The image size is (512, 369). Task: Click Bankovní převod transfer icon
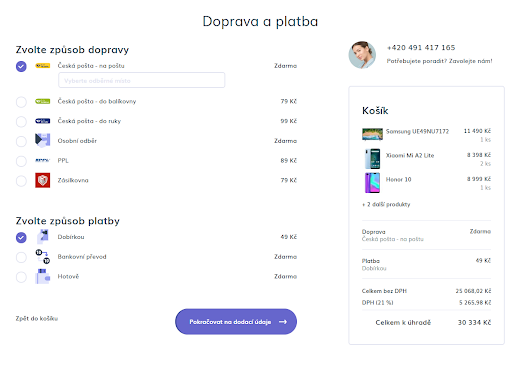43,256
